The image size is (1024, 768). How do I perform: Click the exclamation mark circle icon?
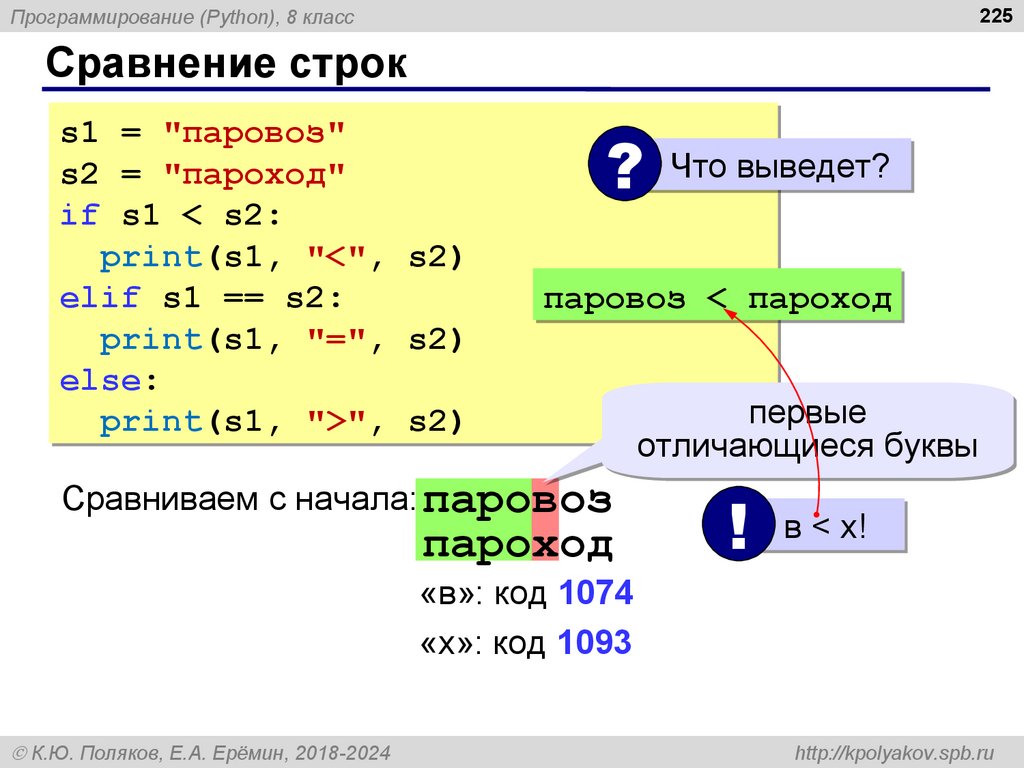(x=738, y=524)
